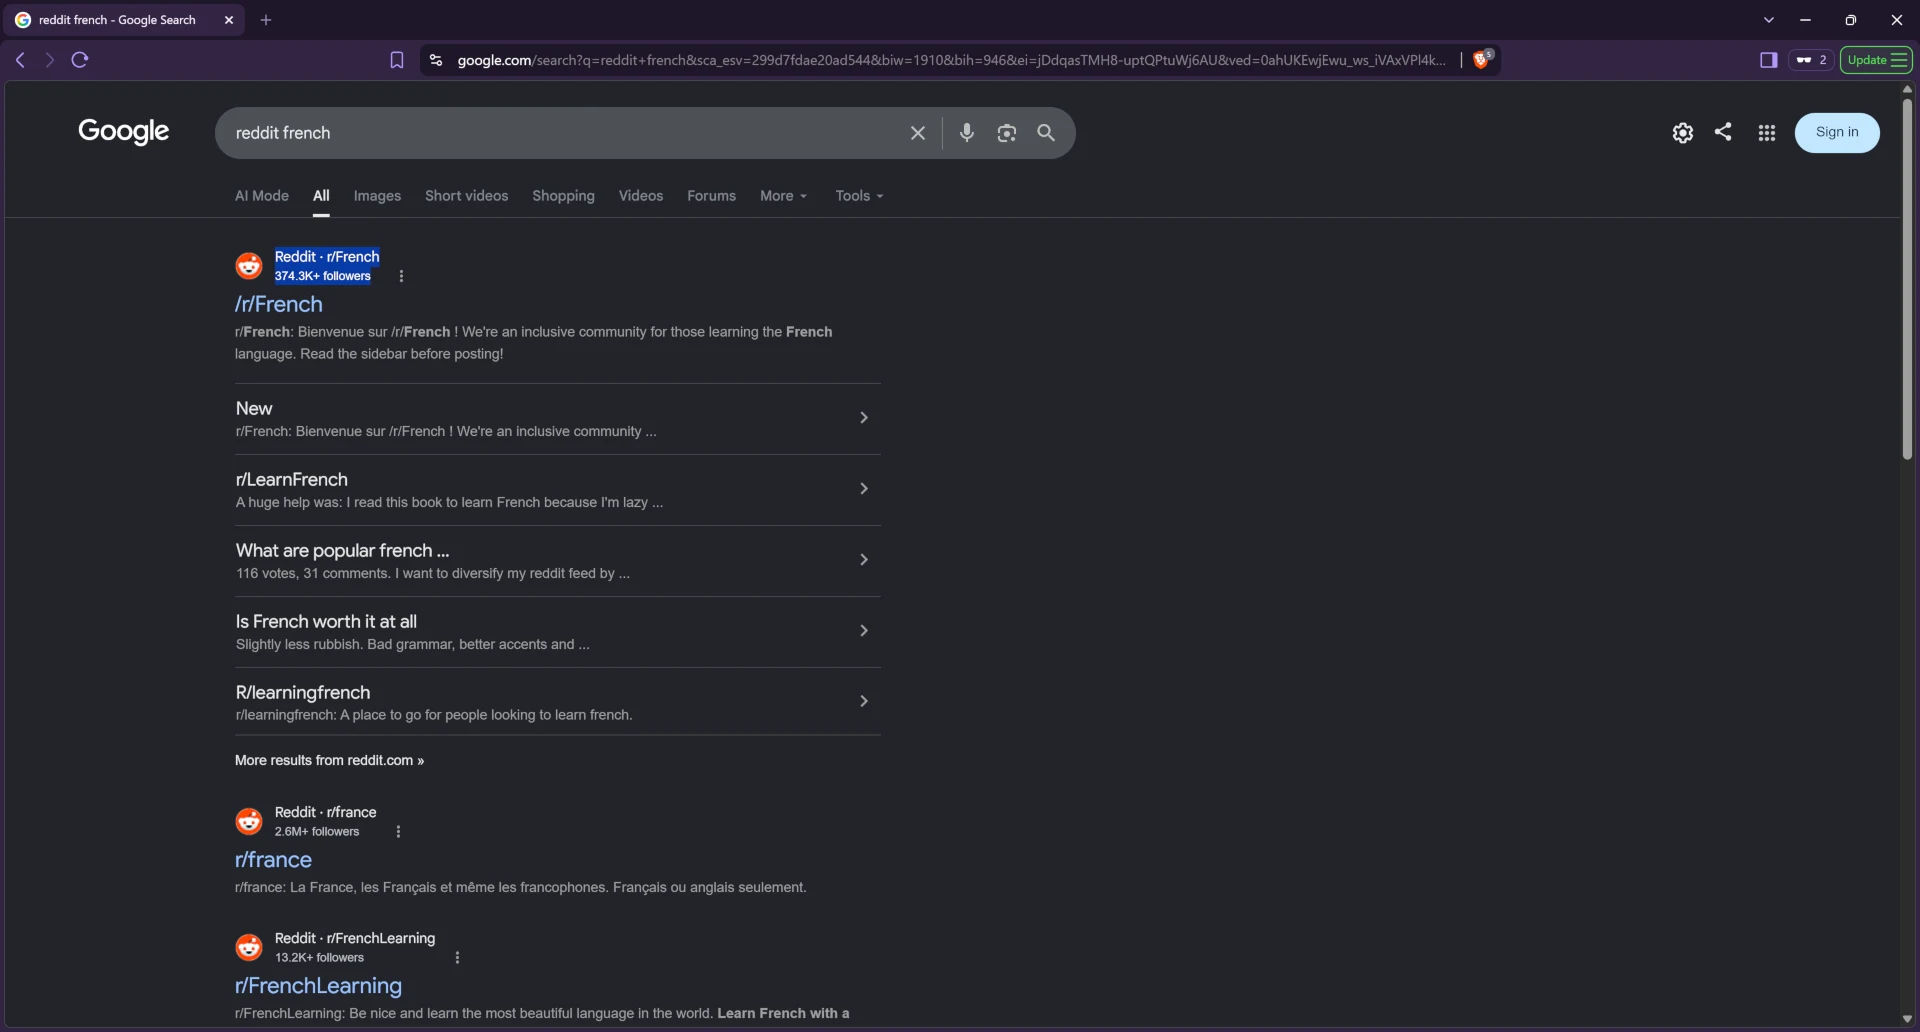Open Google quick settings gear
Screen dimensions: 1920x1032
(x=1683, y=133)
